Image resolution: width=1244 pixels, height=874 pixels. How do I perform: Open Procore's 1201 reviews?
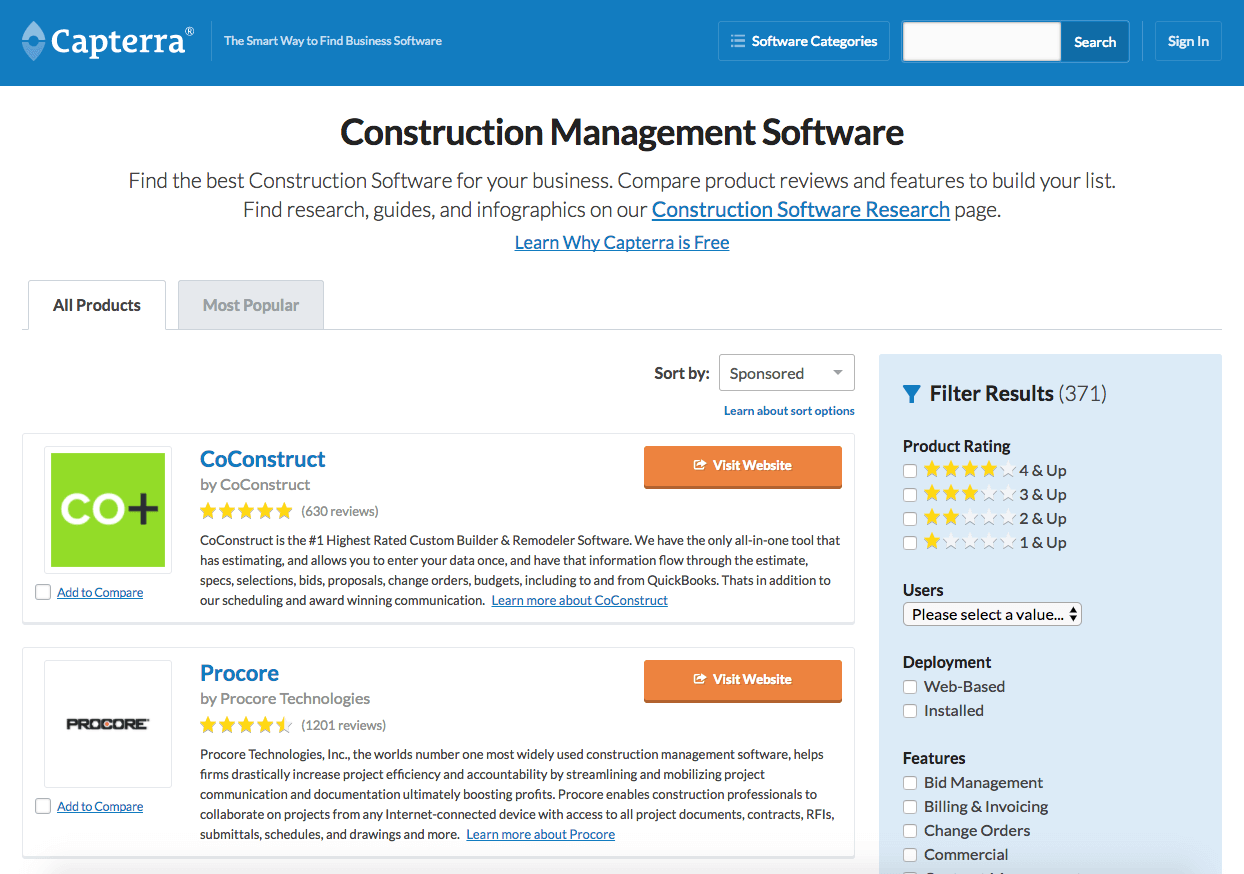pyautogui.click(x=343, y=725)
